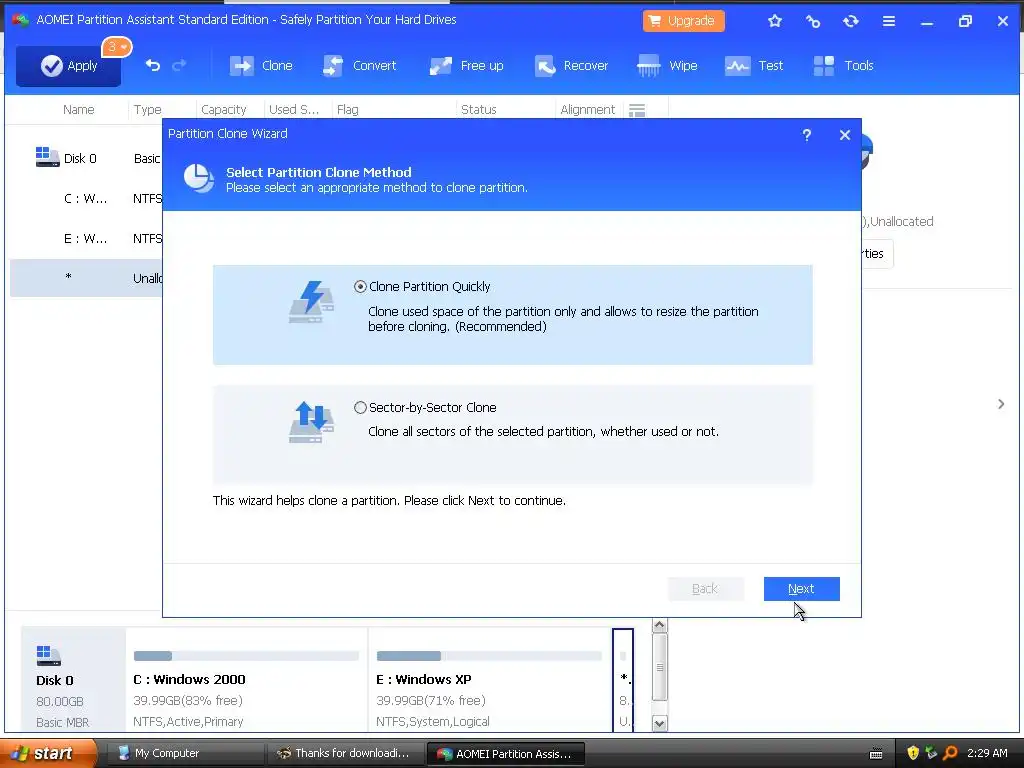The height and width of the screenshot is (768, 1024).
Task: Open help in Partition Clone Wizard
Action: [807, 135]
